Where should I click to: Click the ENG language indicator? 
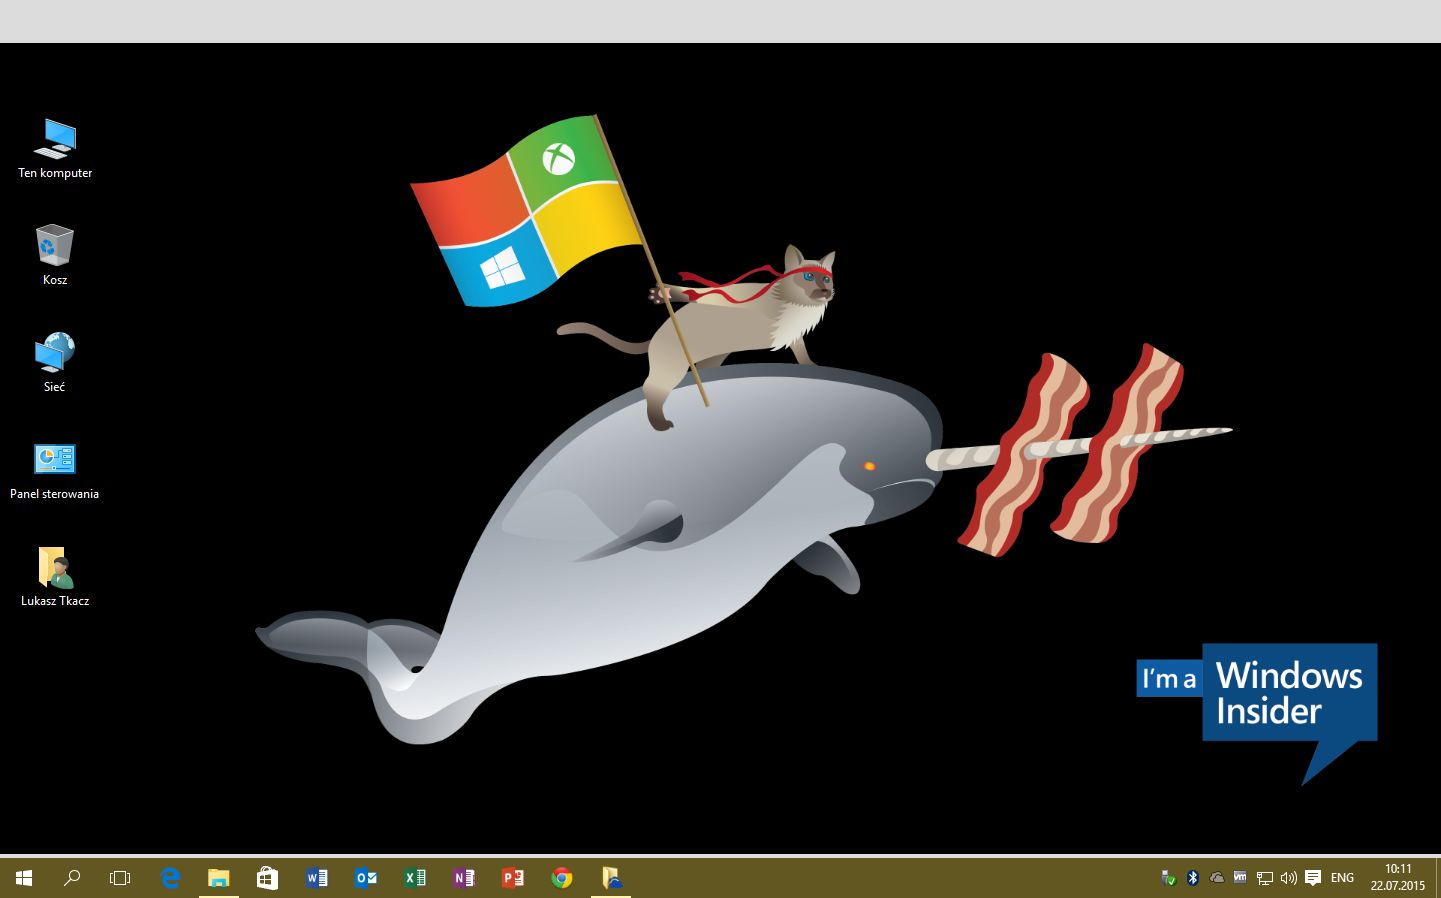coord(1342,878)
